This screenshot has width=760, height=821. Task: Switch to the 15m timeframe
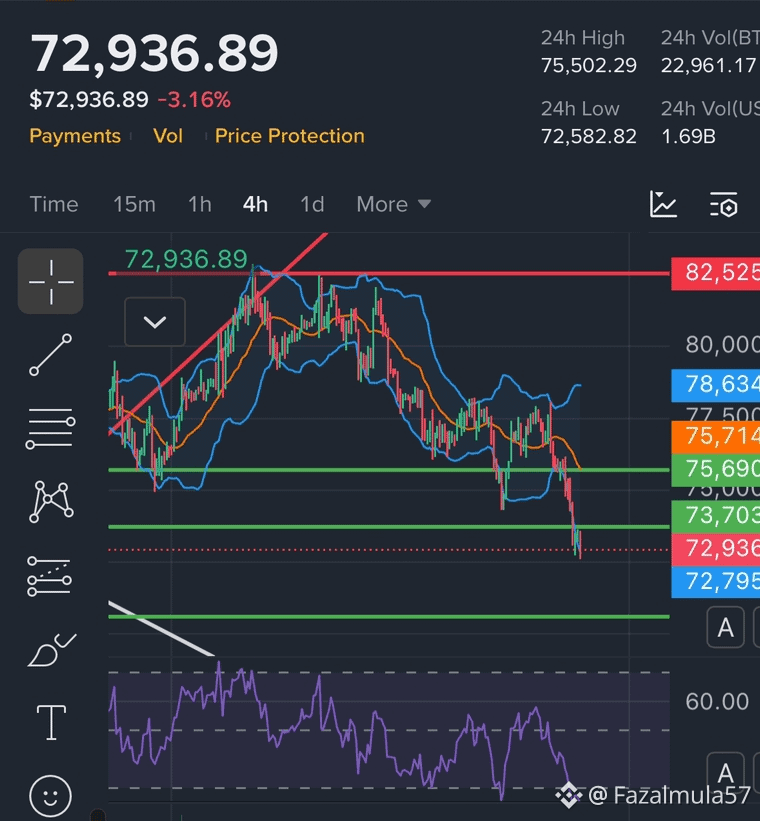135,204
